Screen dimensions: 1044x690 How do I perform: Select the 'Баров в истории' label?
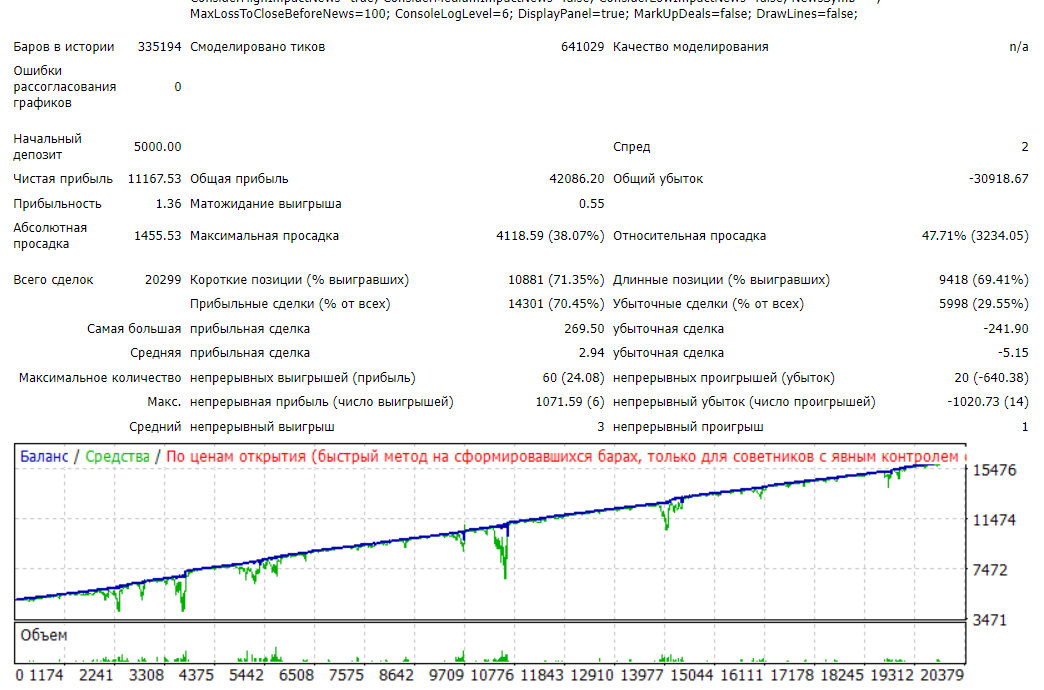click(x=64, y=47)
